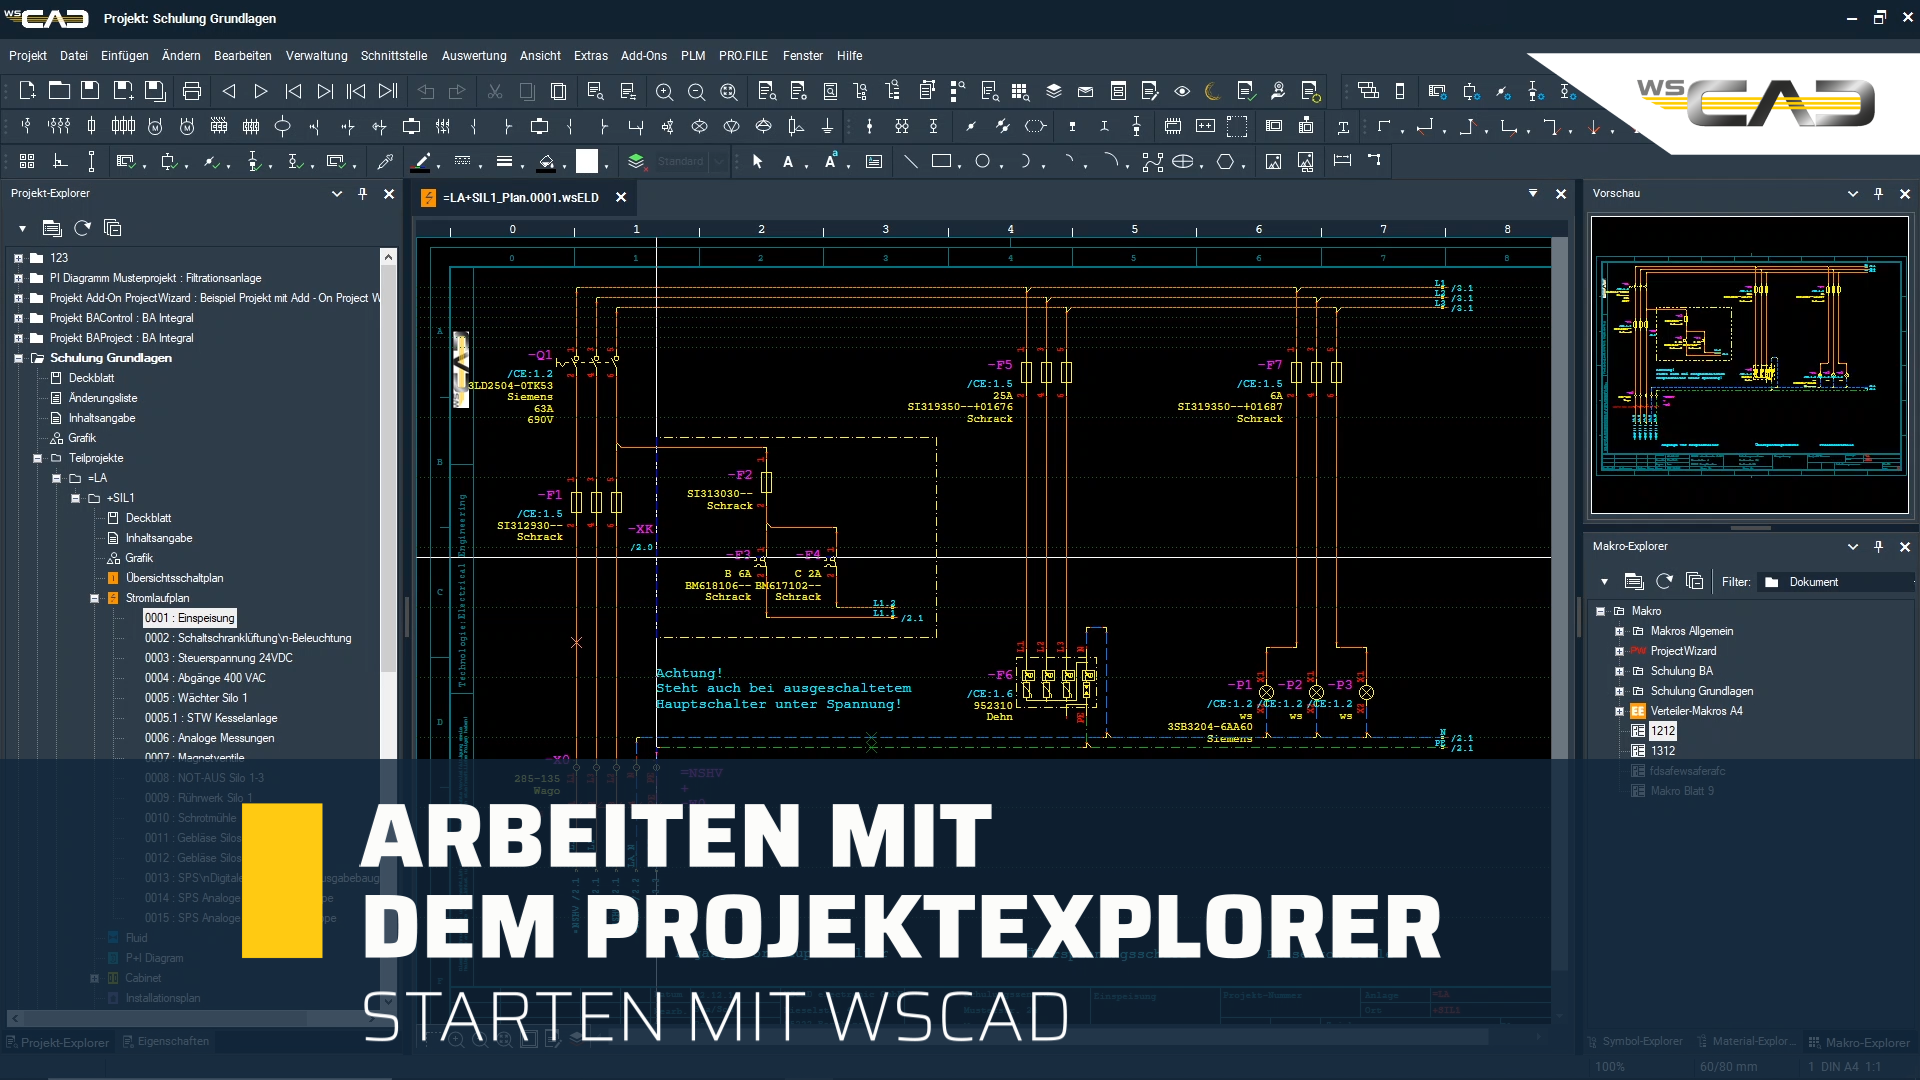Pin the Vorschau panel
Viewport: 1920px width, 1080px height.
pyautogui.click(x=1879, y=193)
